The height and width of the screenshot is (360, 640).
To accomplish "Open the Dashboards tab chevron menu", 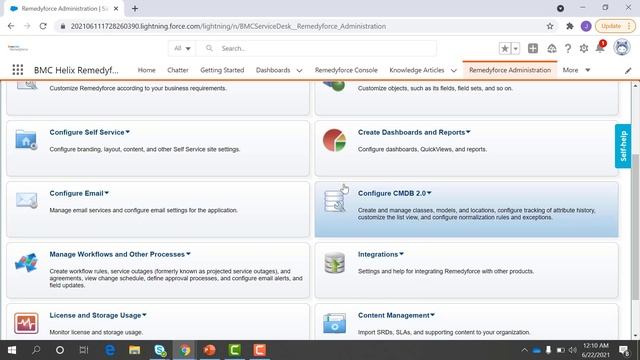I will (299, 70).
